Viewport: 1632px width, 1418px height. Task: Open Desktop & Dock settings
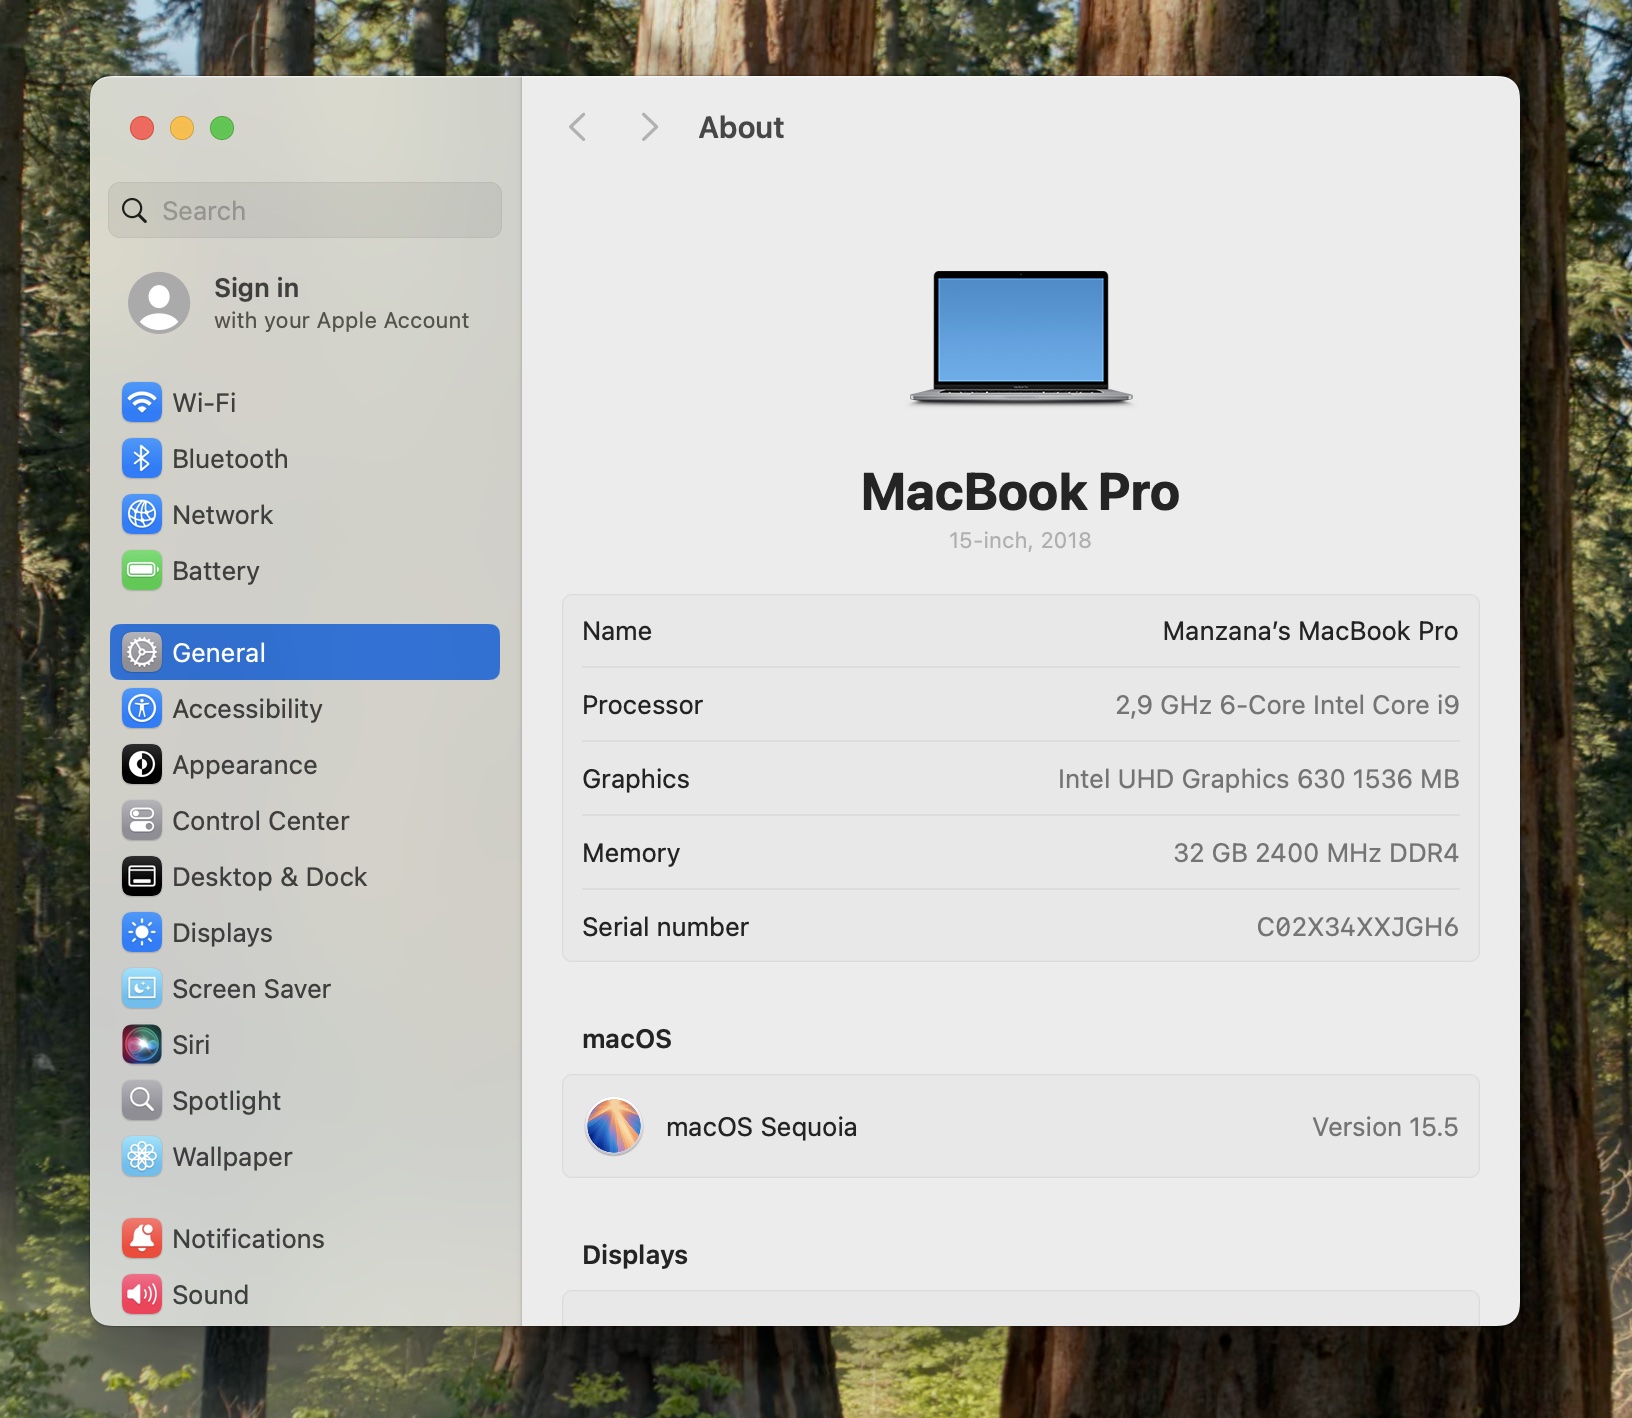click(269, 877)
